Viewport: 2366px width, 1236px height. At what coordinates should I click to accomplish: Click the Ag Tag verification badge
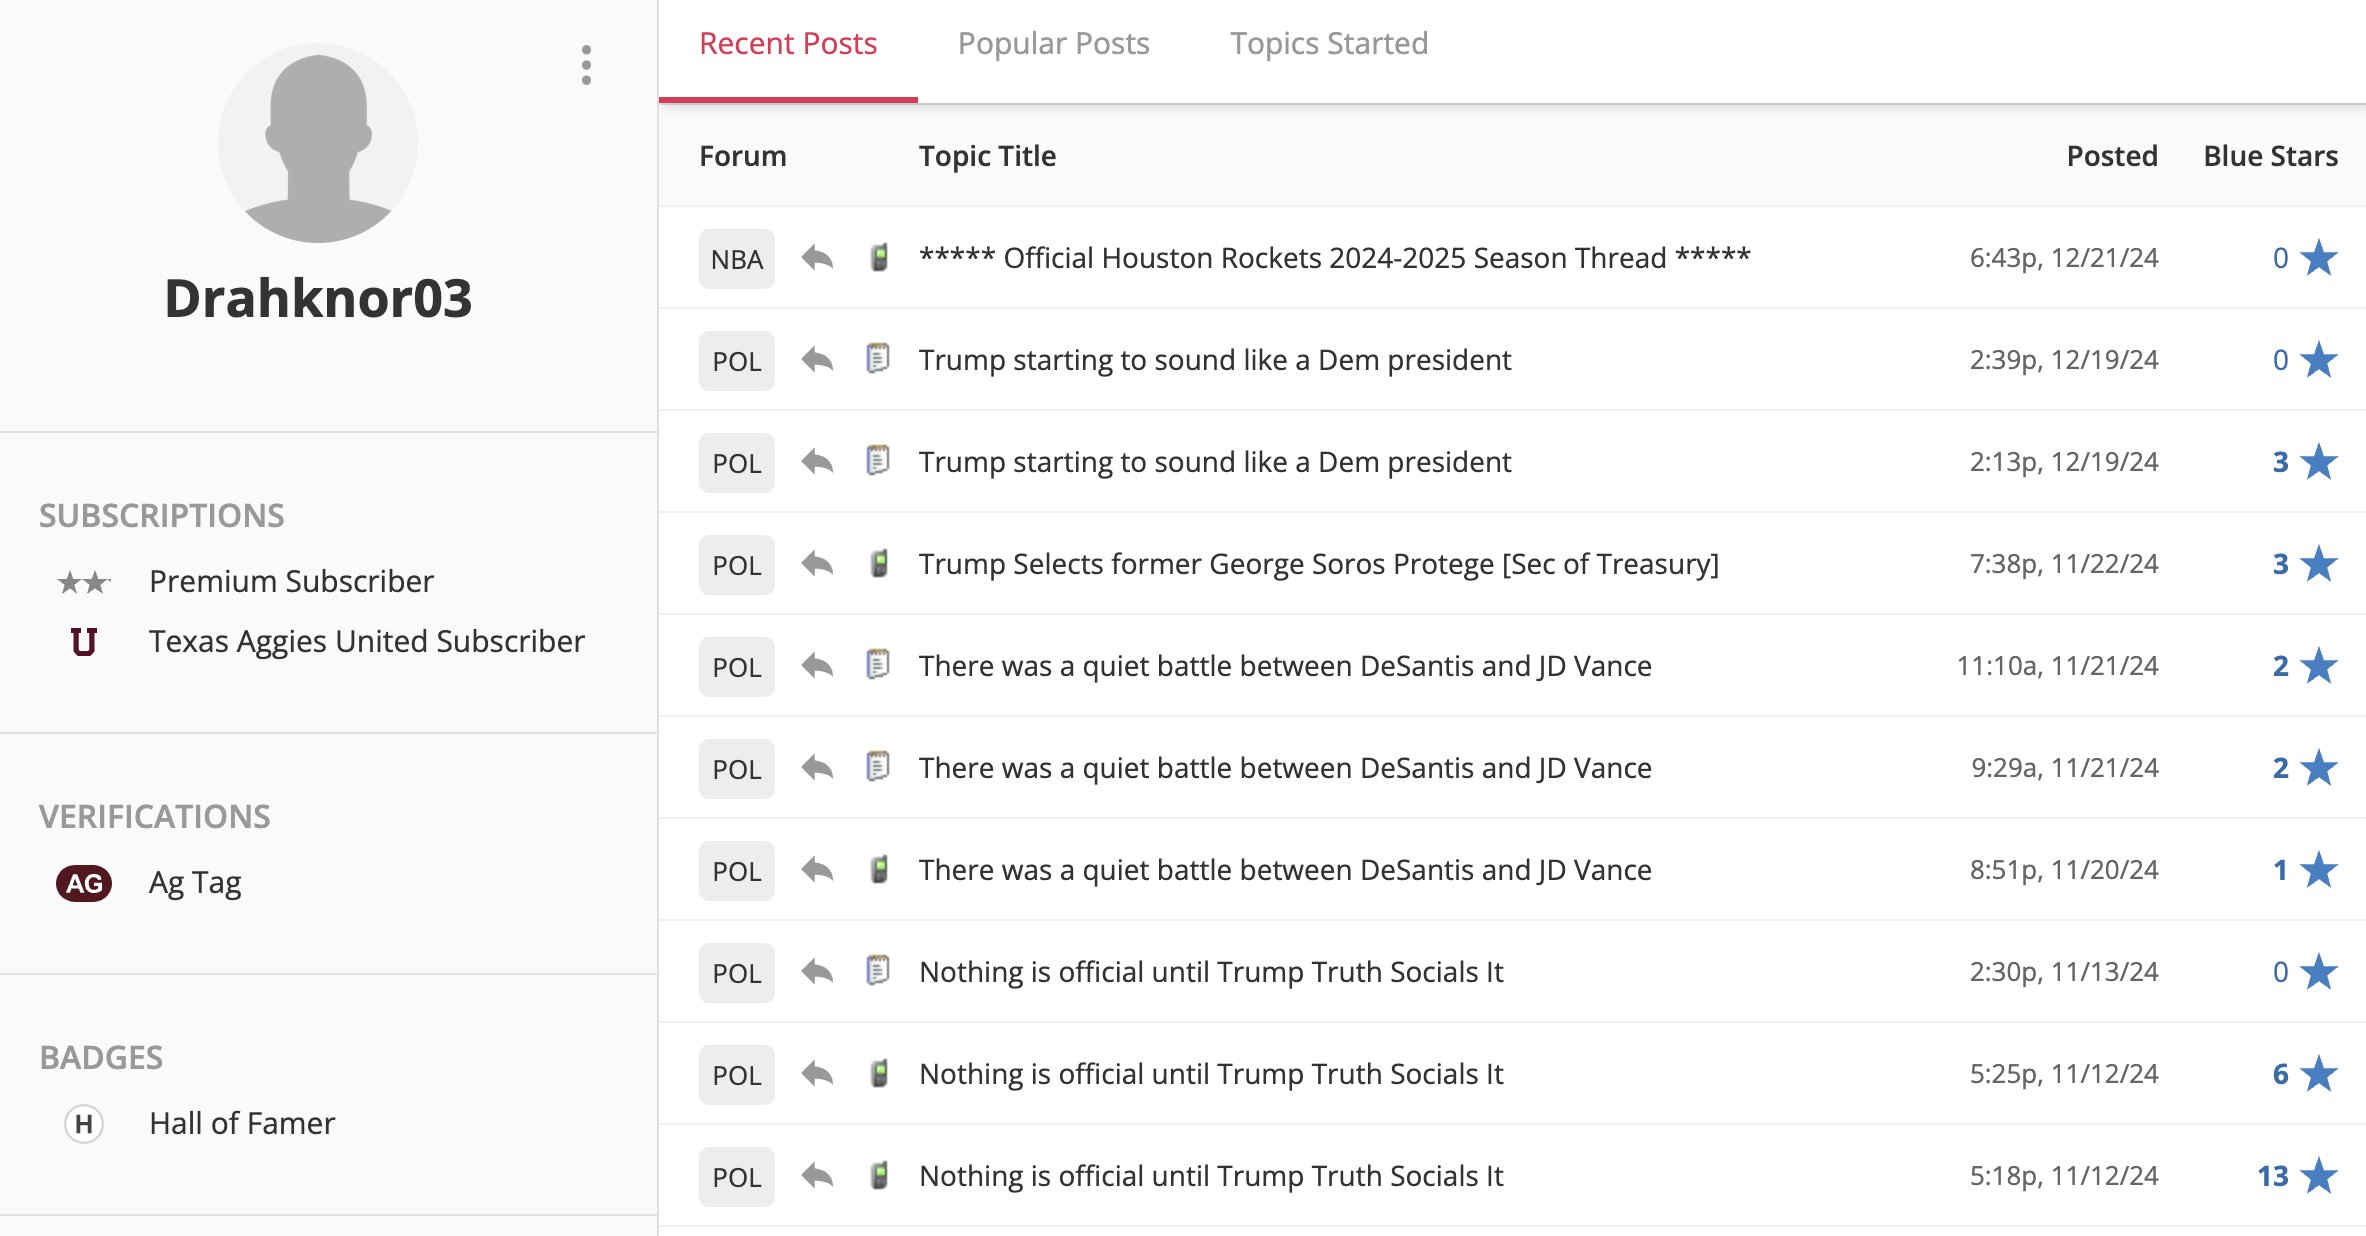click(x=84, y=883)
